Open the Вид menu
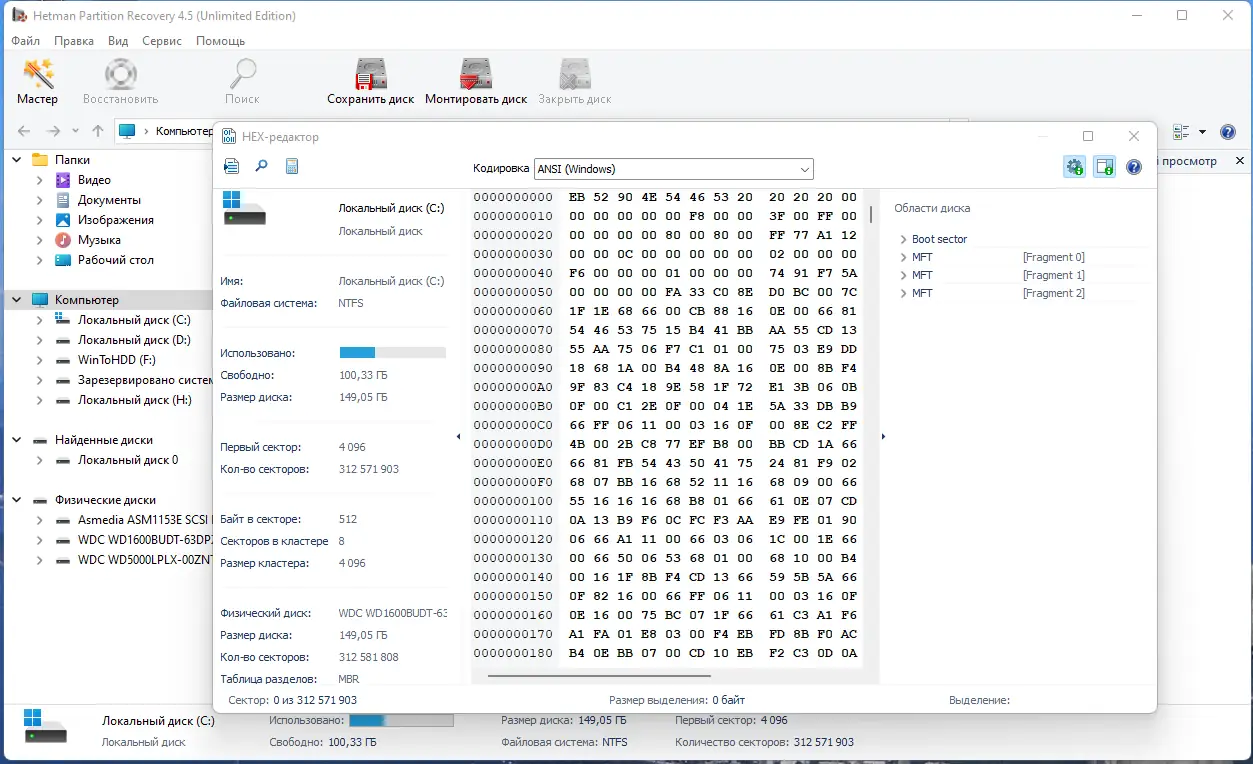Image resolution: width=1253 pixels, height=764 pixels. tap(118, 41)
